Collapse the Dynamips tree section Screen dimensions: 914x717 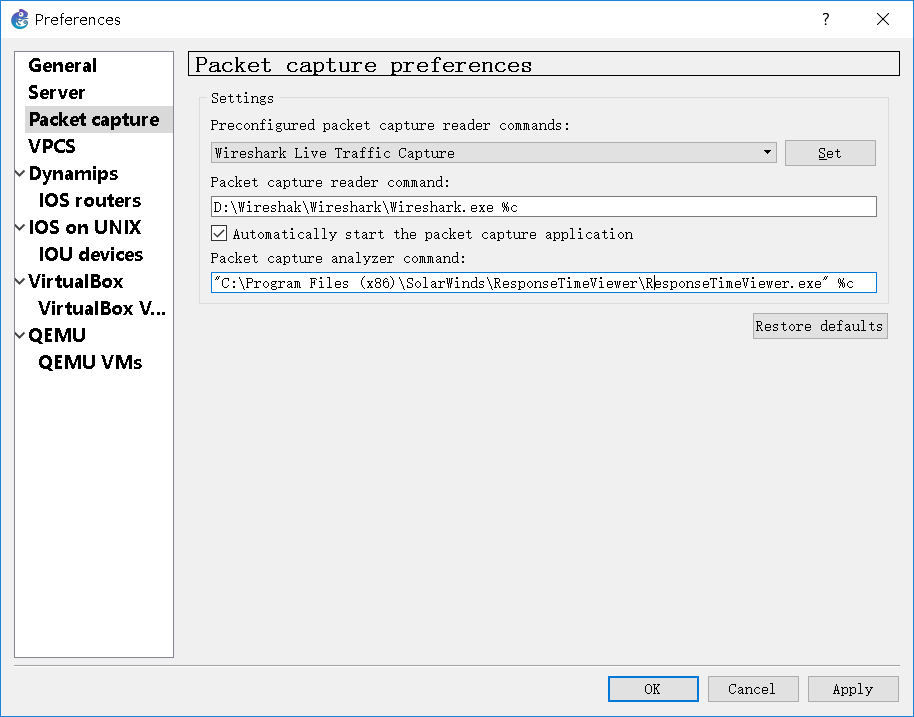(18, 173)
